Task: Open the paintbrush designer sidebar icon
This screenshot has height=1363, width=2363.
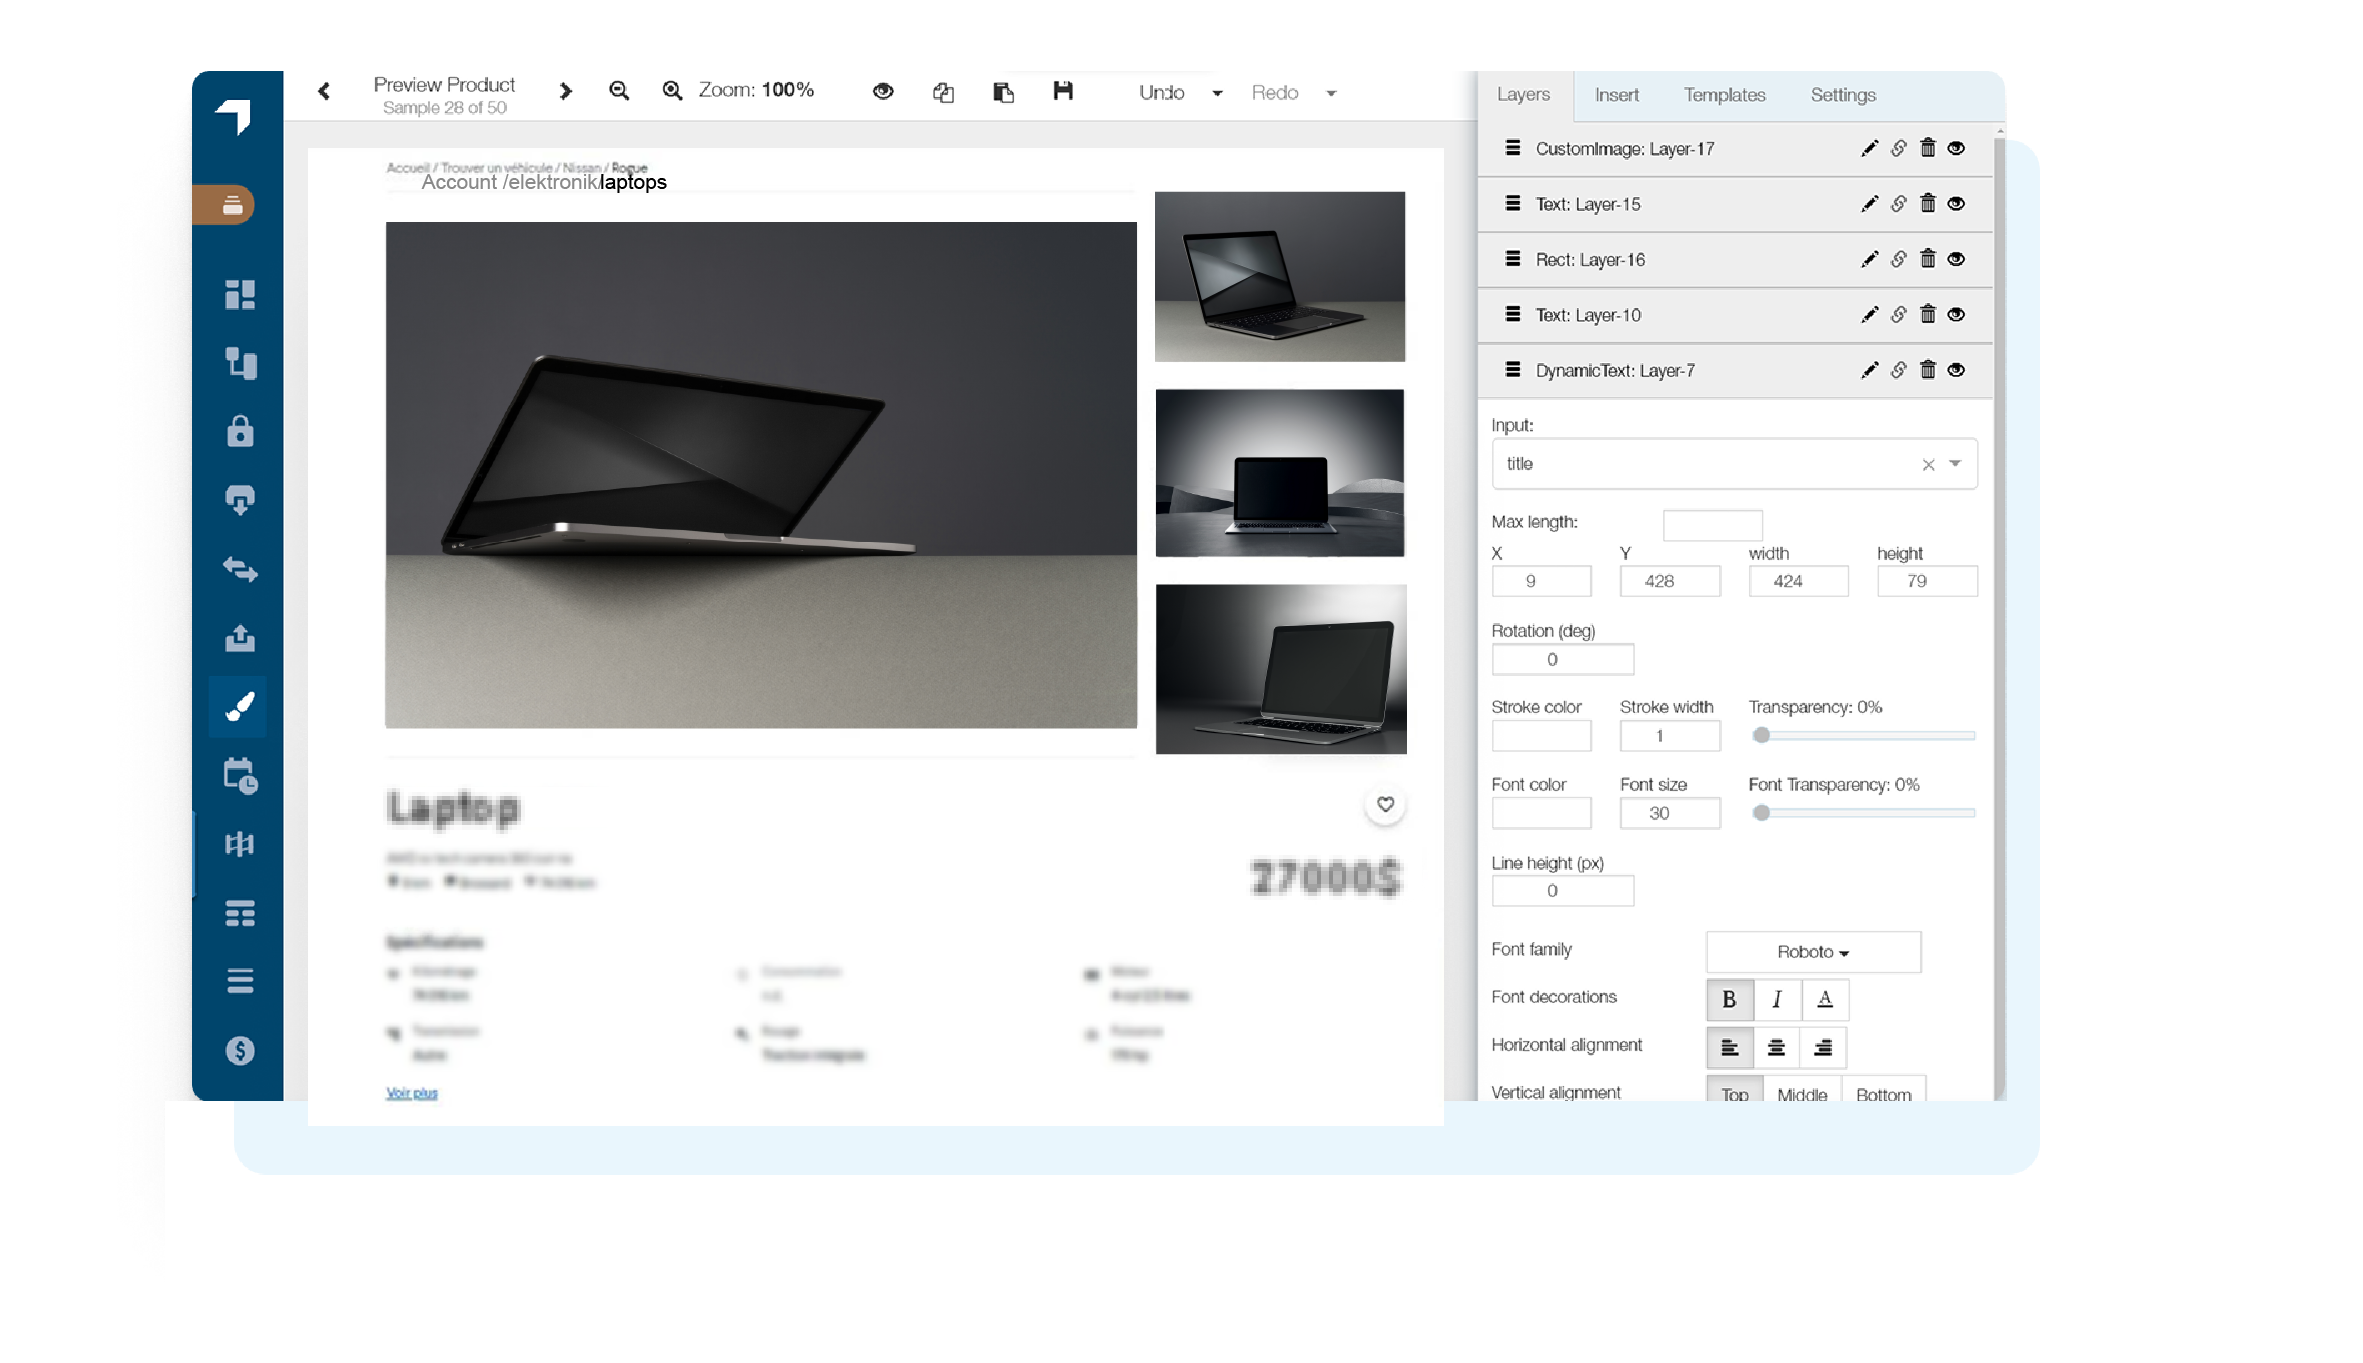Action: [x=239, y=707]
